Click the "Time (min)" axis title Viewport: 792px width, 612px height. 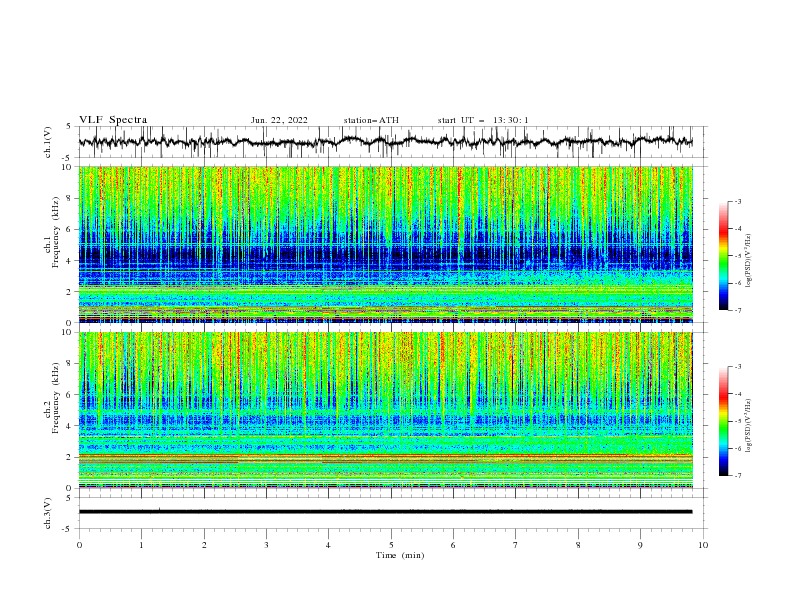point(400,555)
